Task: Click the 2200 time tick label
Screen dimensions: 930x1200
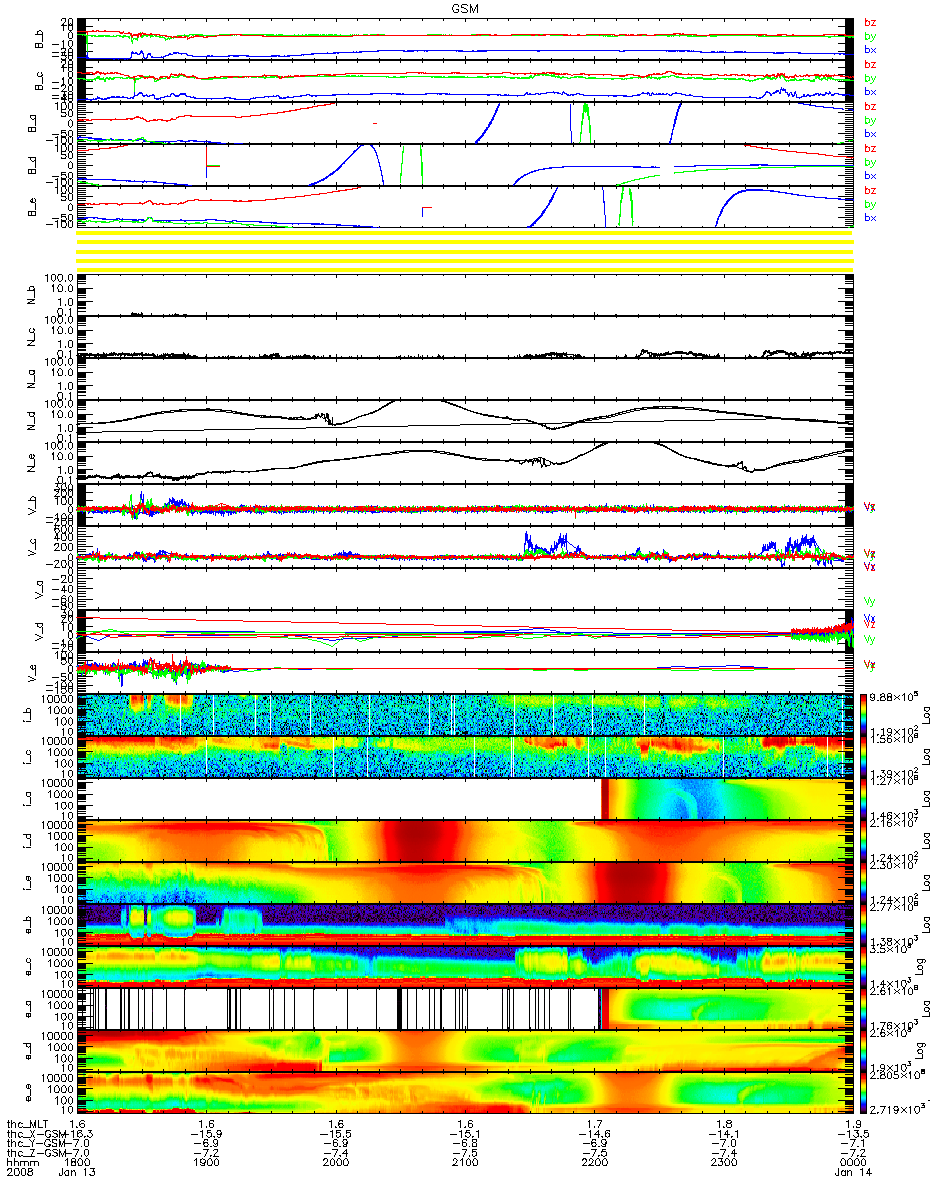Action: click(x=594, y=1162)
